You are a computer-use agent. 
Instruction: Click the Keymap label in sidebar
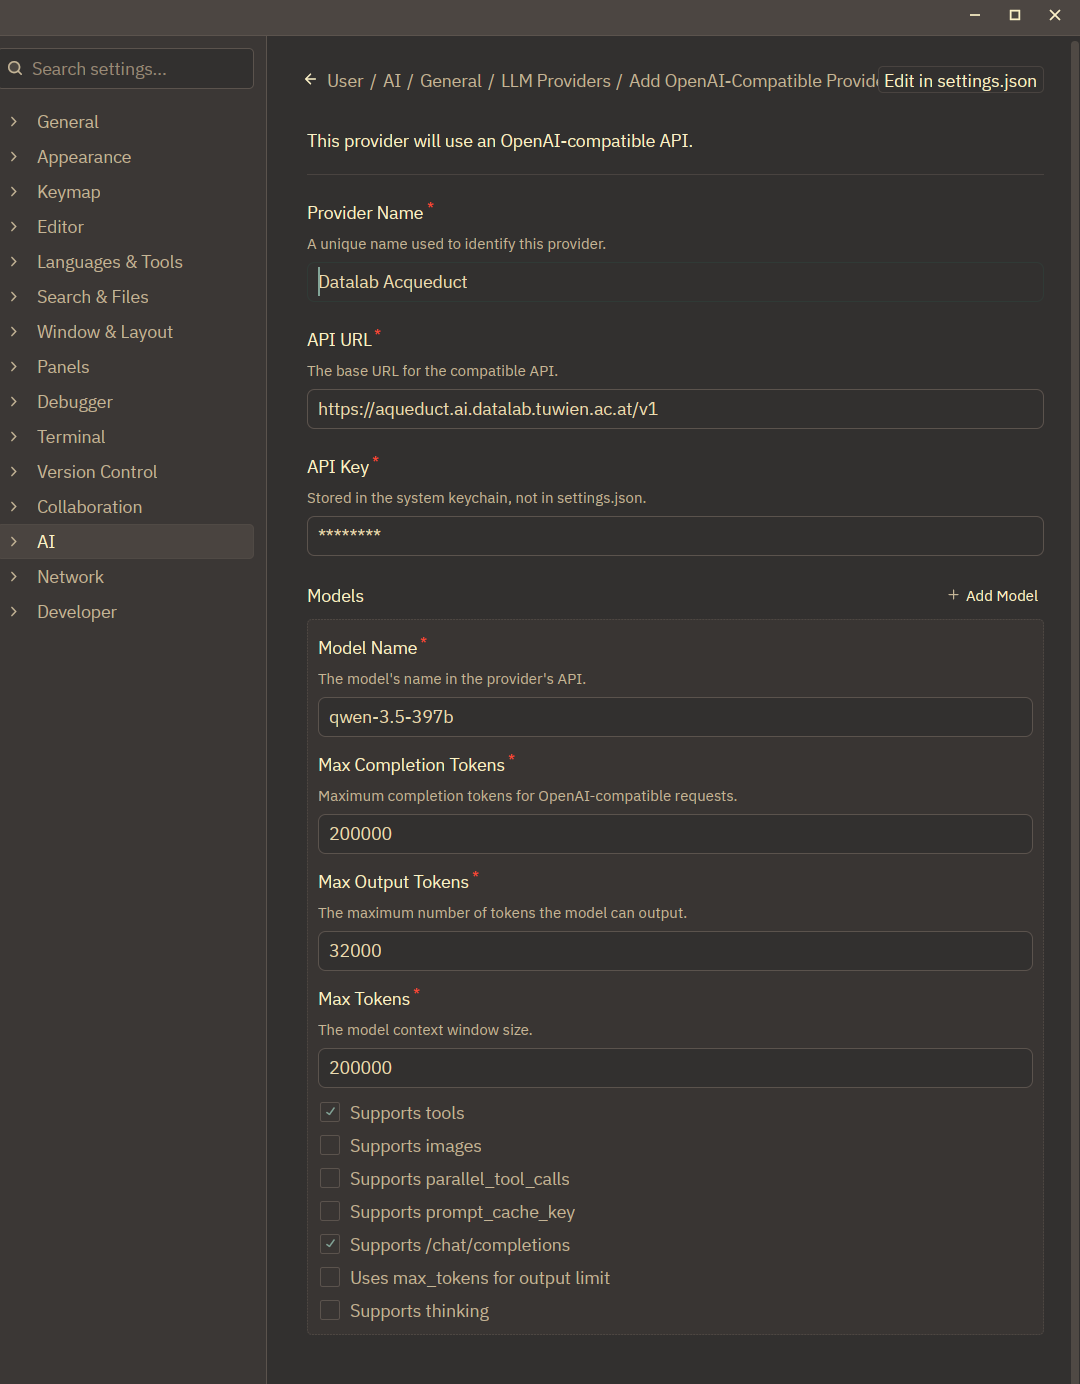[x=69, y=192]
